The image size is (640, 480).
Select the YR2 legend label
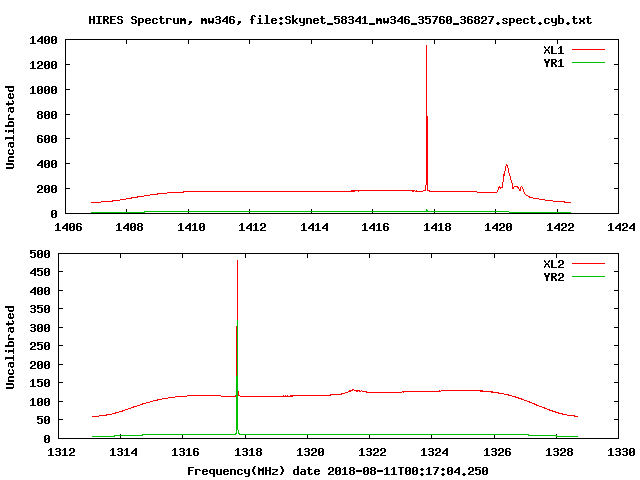(x=553, y=277)
